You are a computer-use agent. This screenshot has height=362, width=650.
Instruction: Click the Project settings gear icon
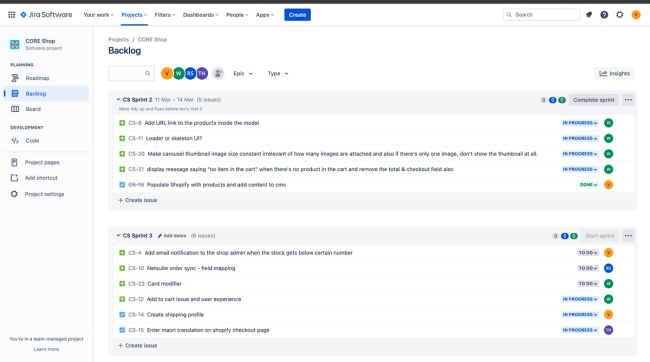click(15, 194)
